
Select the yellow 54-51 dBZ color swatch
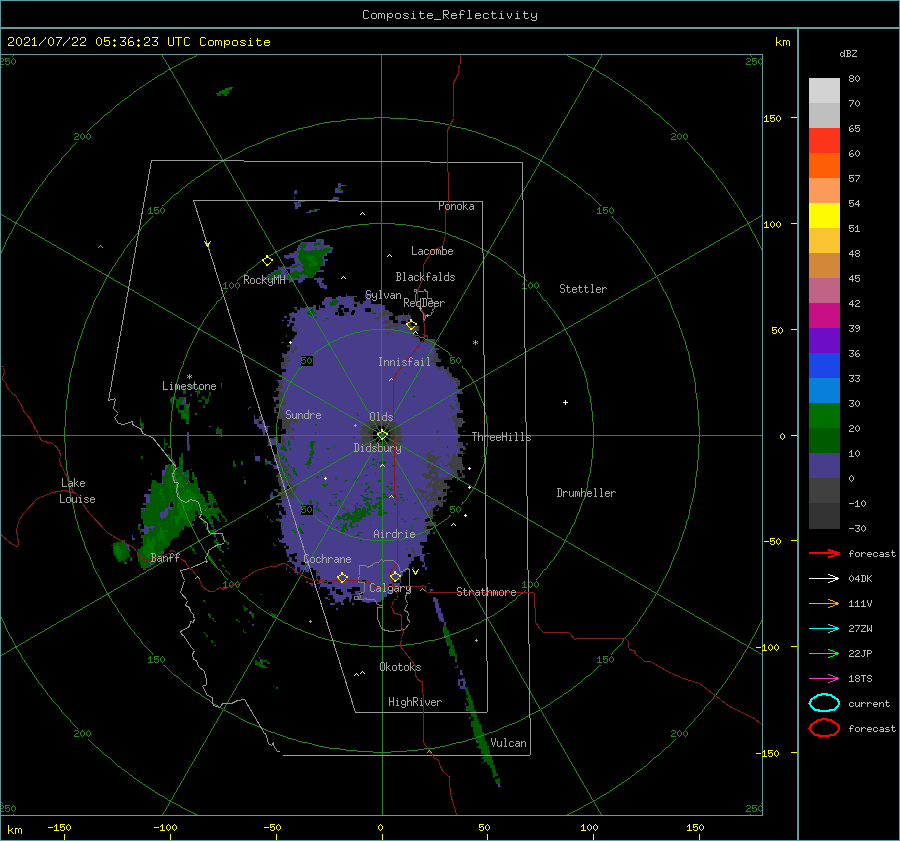click(x=824, y=215)
